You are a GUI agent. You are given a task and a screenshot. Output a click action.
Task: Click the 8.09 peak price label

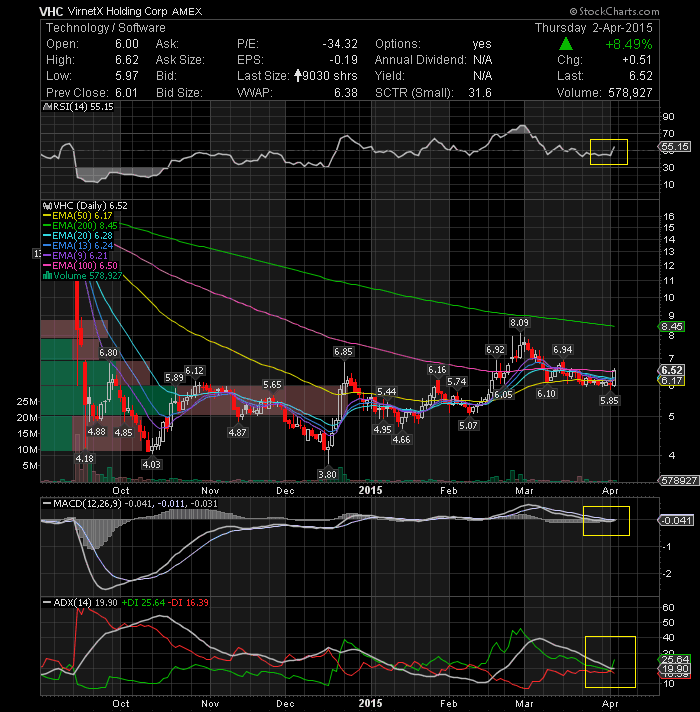coord(519,322)
